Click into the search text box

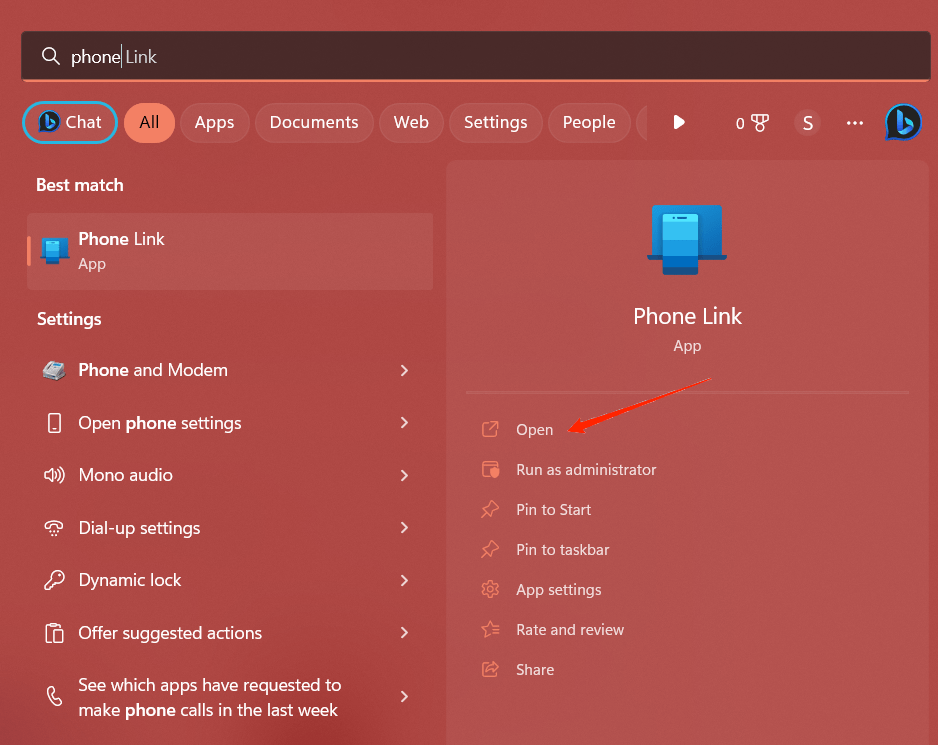pos(476,56)
